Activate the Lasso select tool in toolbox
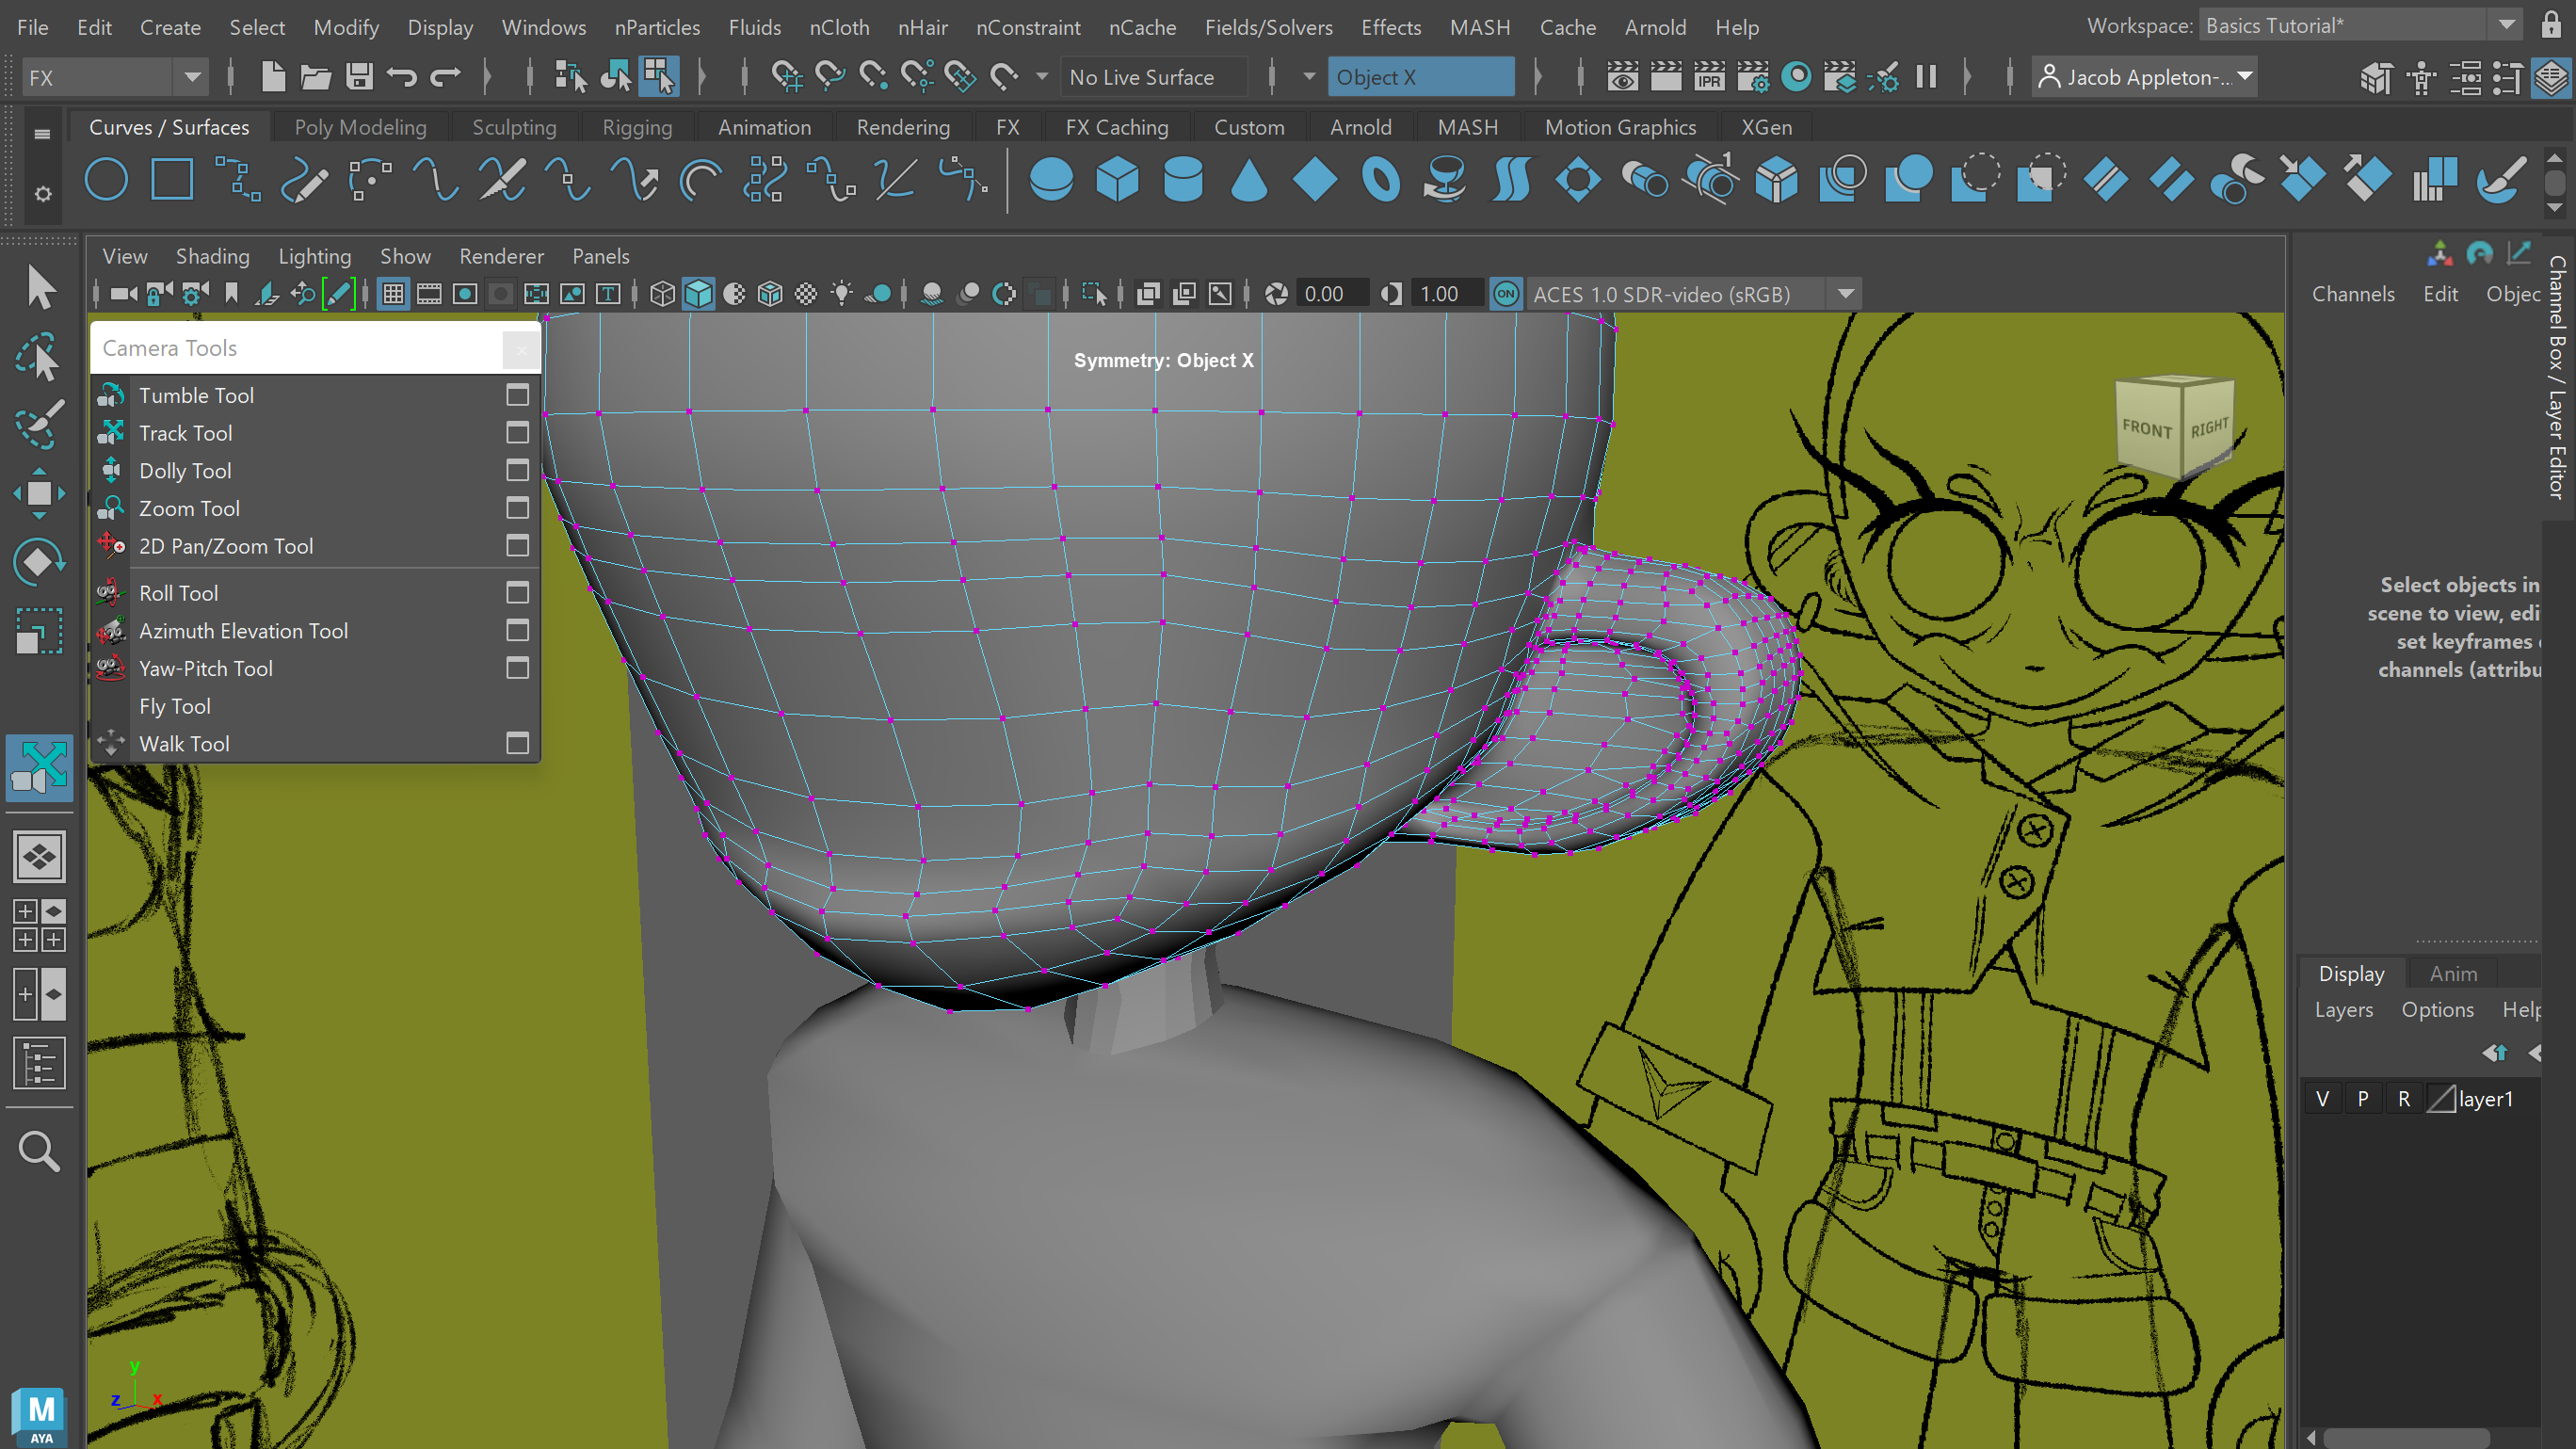The height and width of the screenshot is (1449, 2576). [39, 357]
